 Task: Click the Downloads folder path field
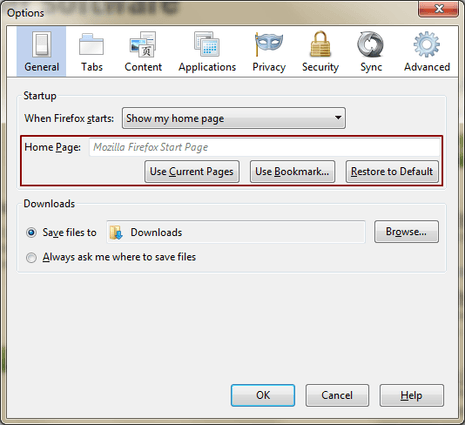click(x=236, y=232)
